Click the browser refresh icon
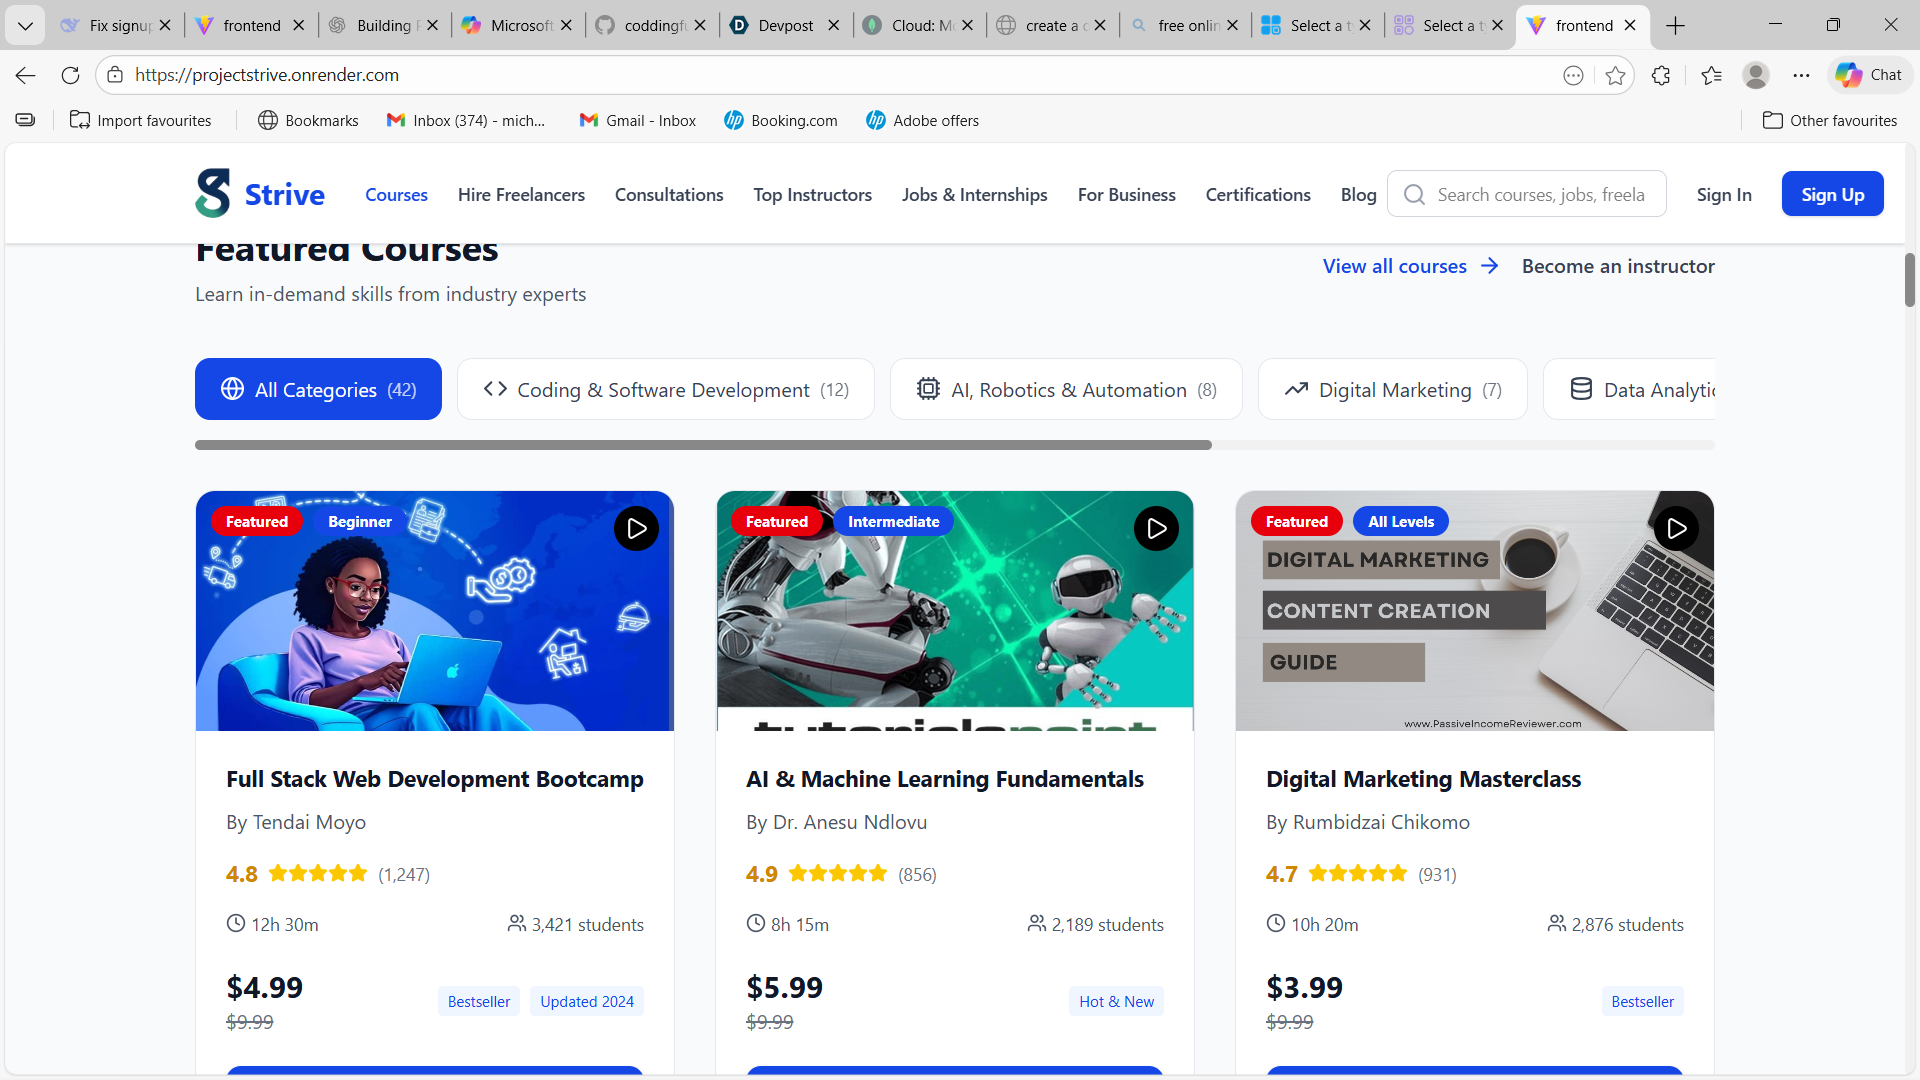The image size is (1920, 1080). coord(70,75)
